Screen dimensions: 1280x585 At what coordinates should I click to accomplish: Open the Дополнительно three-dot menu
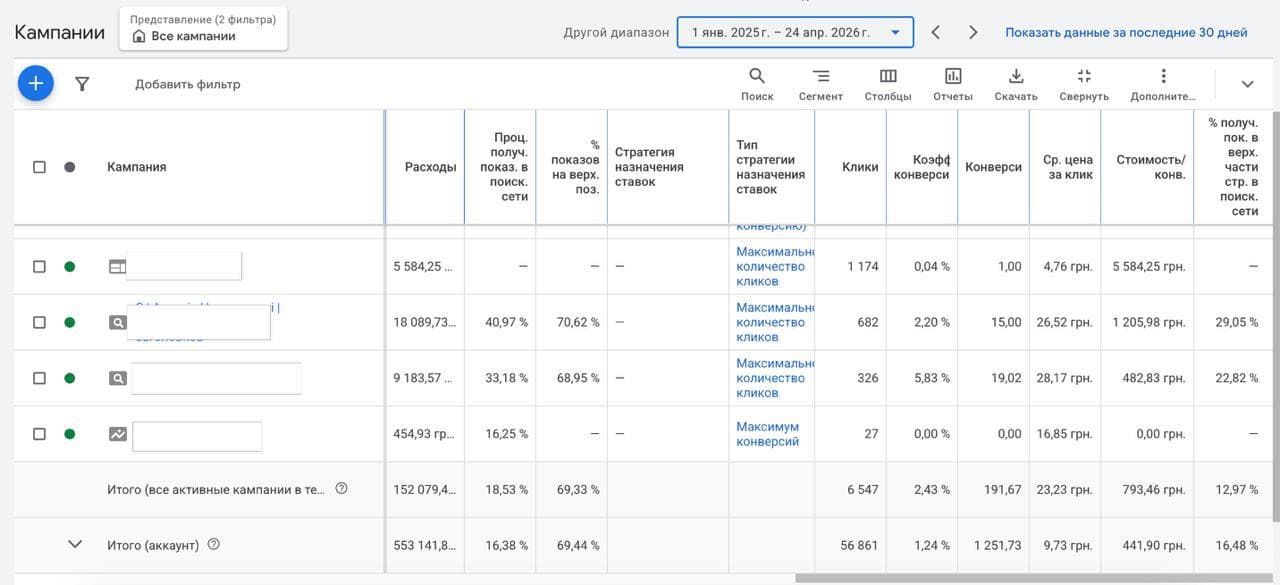1163,84
